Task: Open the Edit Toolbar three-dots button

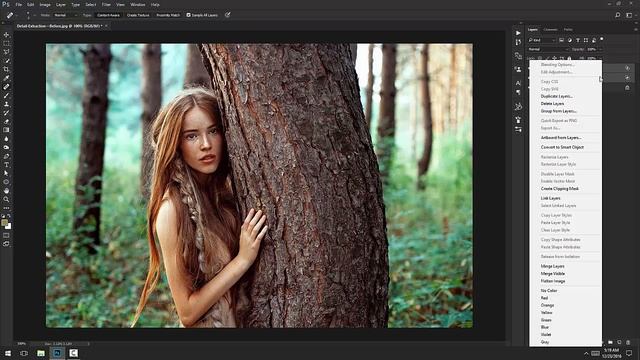Action: [6, 208]
